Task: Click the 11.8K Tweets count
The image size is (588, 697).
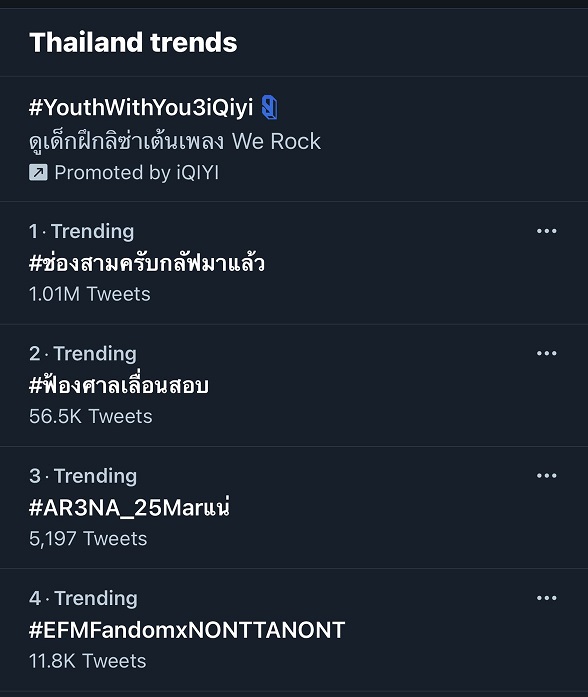Action: click(x=88, y=661)
